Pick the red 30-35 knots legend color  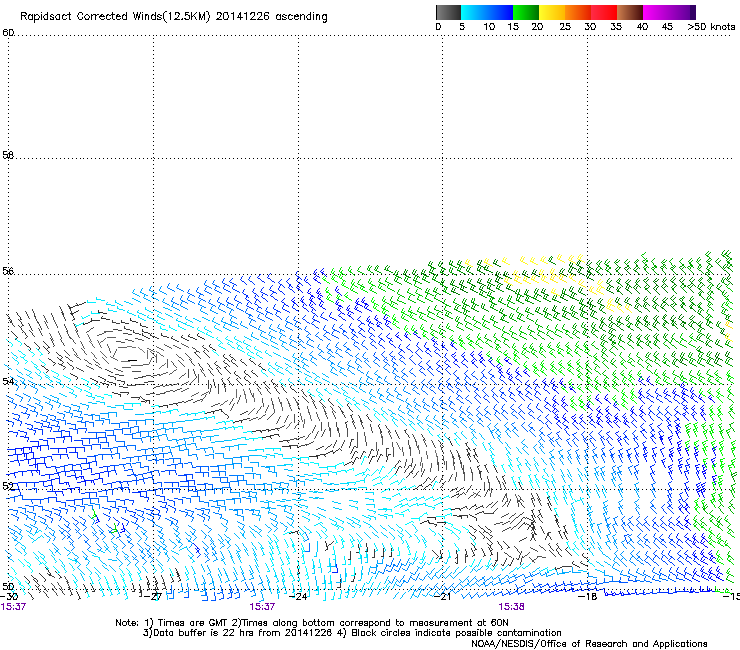tap(604, 12)
